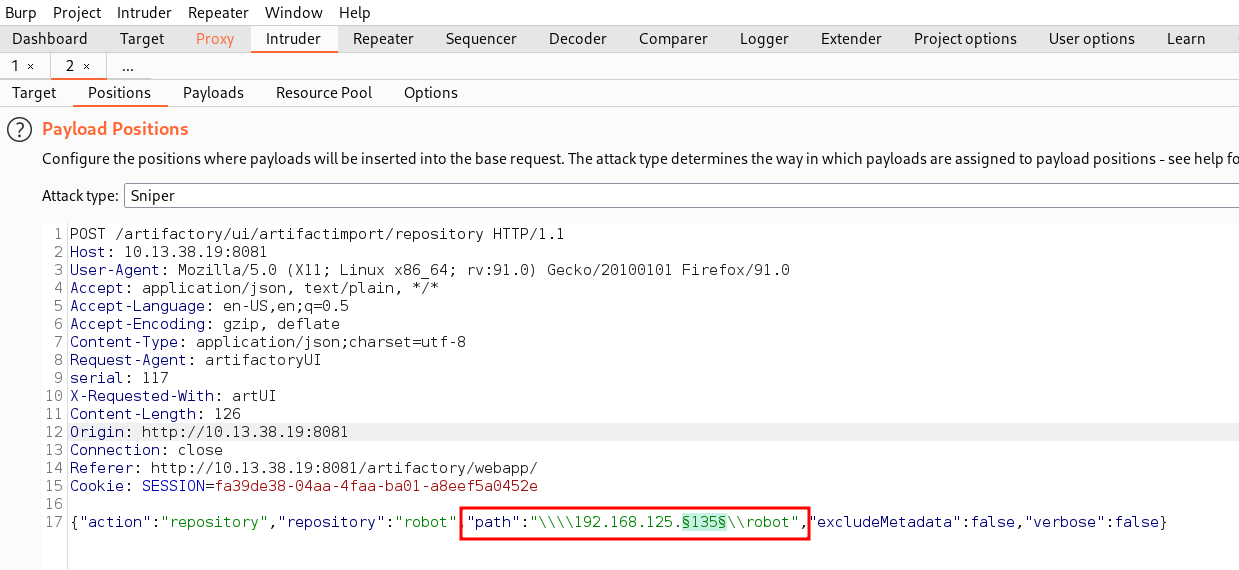The width and height of the screenshot is (1239, 570).
Task: Select Intruder attack tab 1
Action: point(16,66)
